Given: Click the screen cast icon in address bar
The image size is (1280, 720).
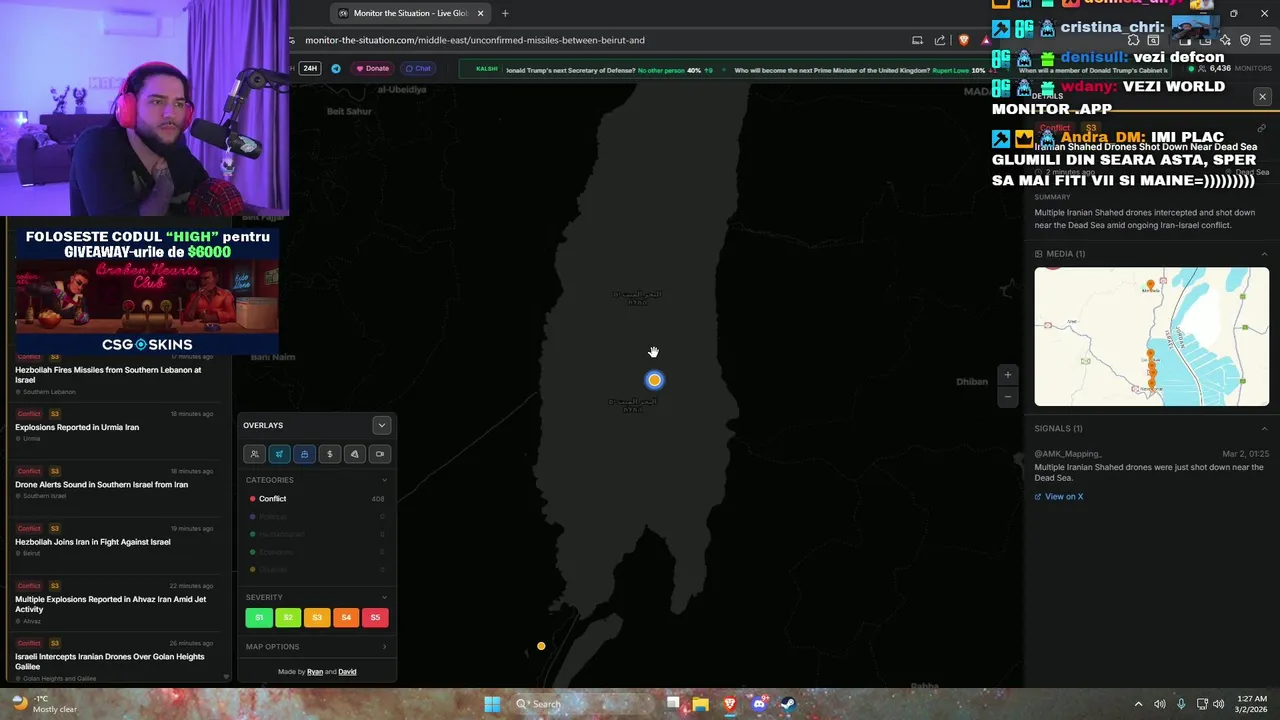Looking at the screenshot, I should tap(917, 40).
